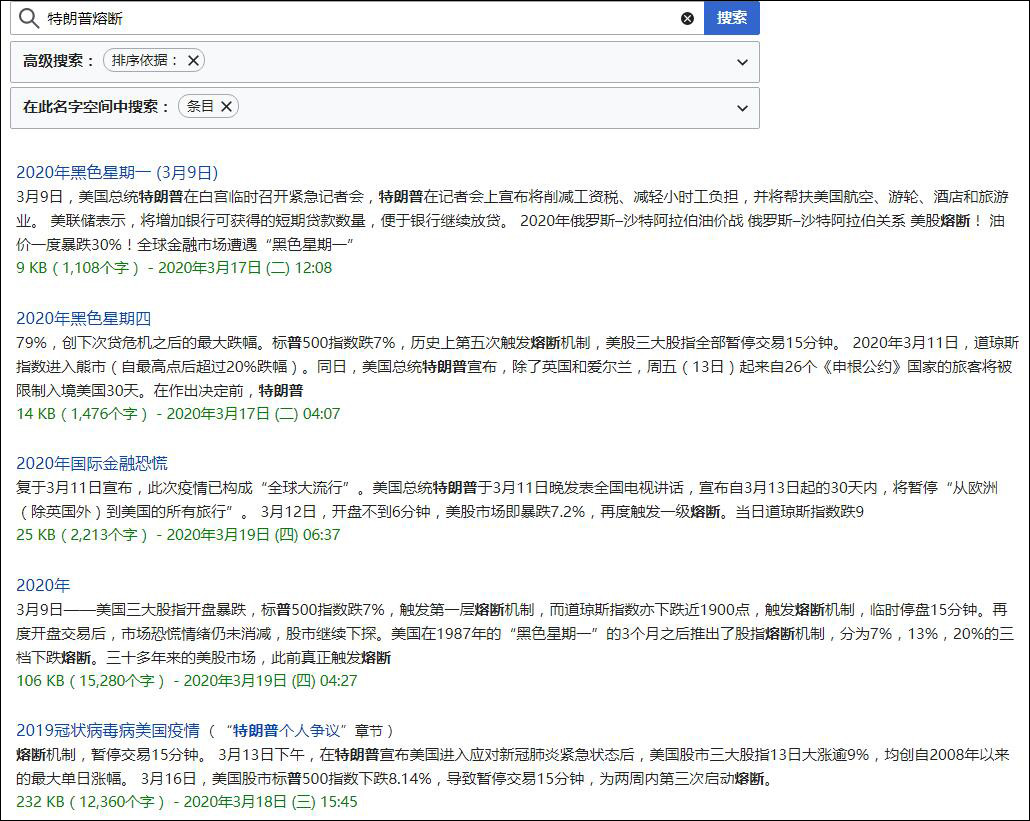Open the 2020年国际金融恐慌 article link

coord(92,463)
